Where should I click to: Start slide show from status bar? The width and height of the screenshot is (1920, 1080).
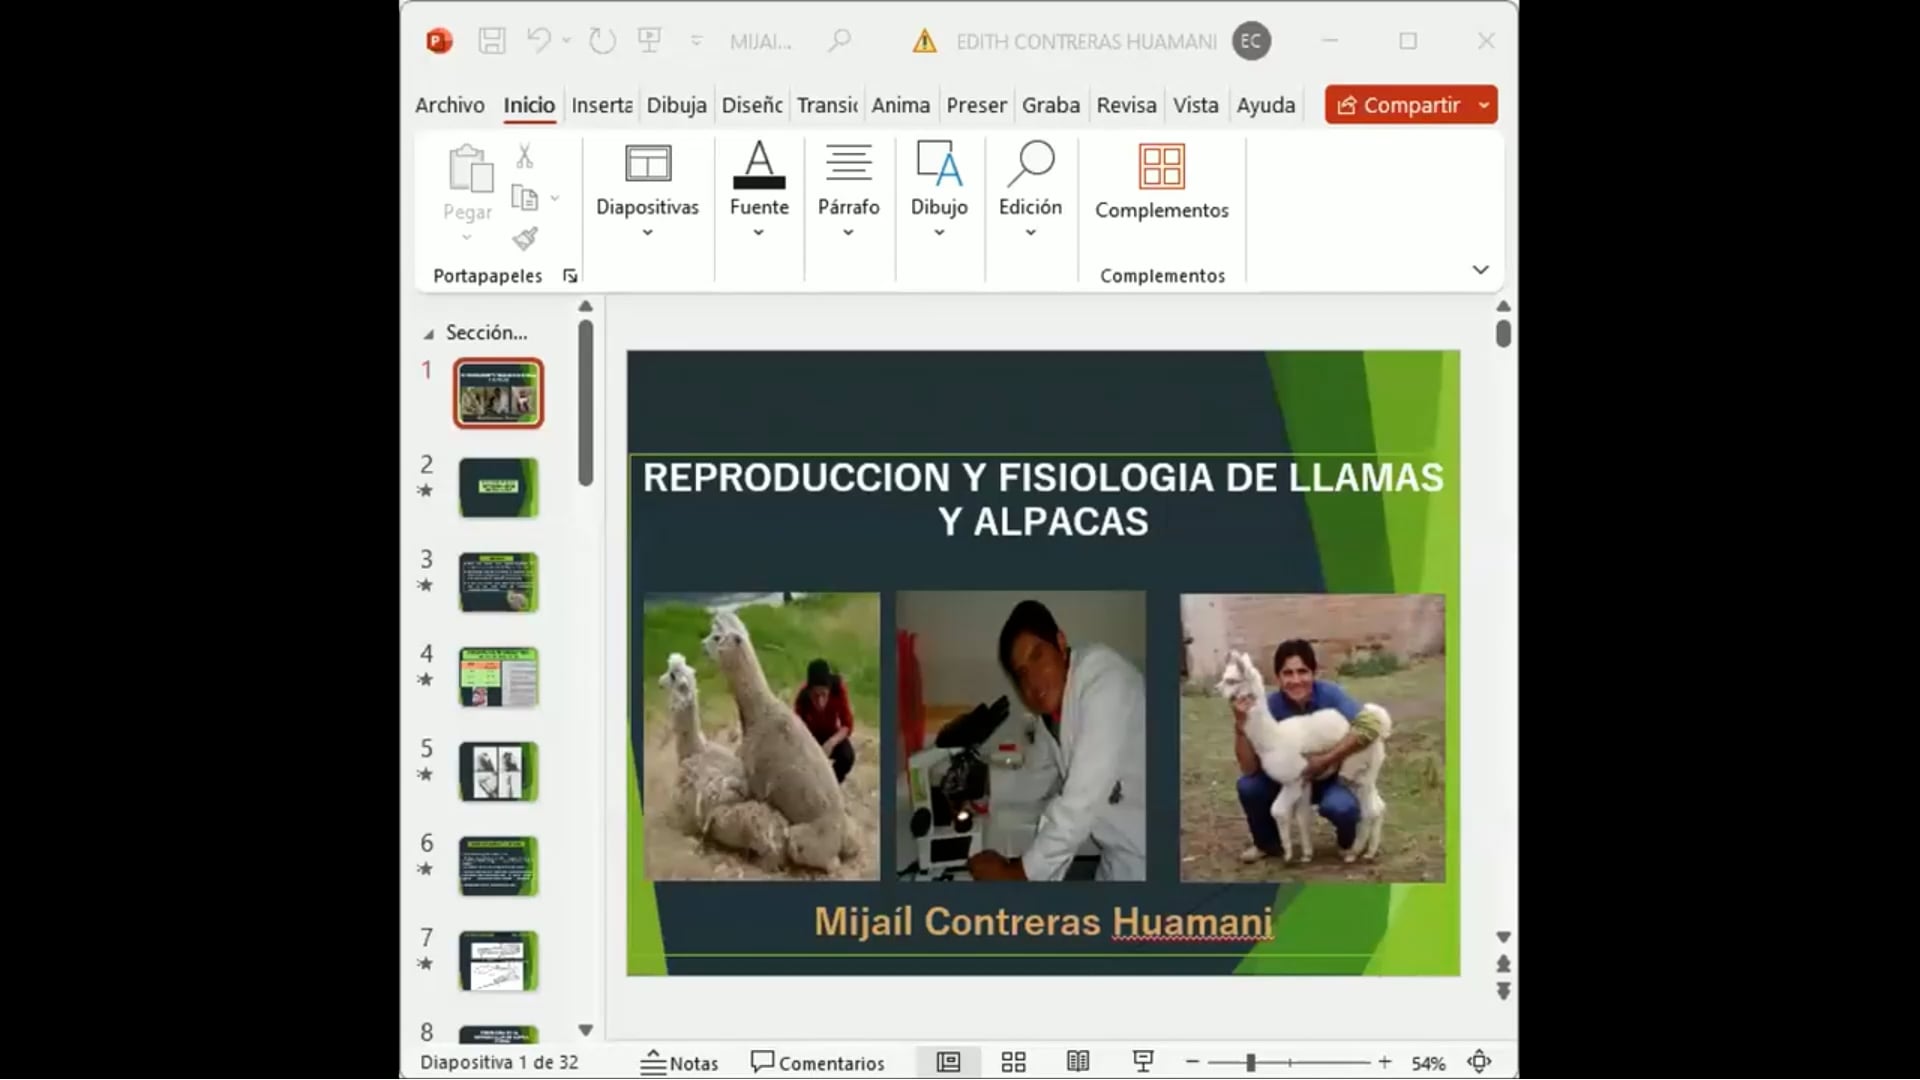coord(1142,1062)
